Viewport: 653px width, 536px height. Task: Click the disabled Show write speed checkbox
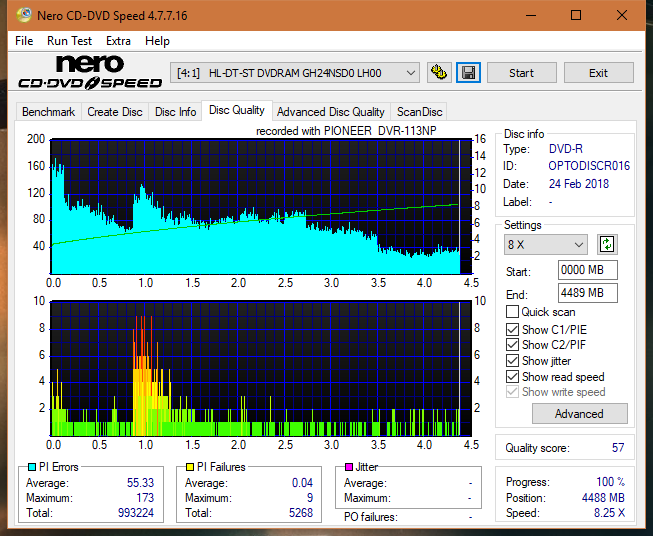tap(512, 392)
